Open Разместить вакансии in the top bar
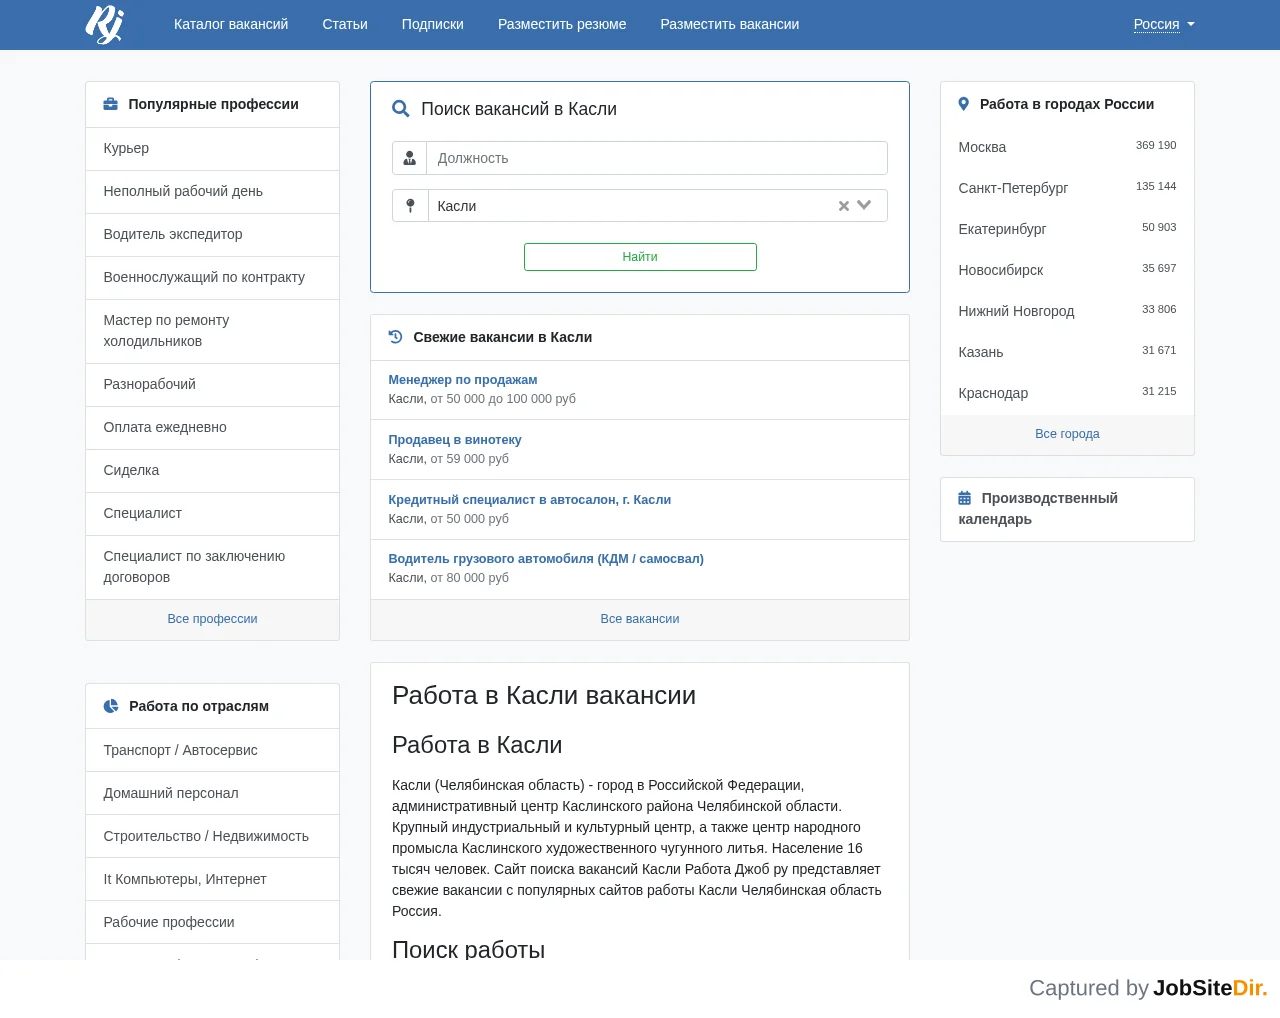The image size is (1280, 1018). (x=730, y=24)
